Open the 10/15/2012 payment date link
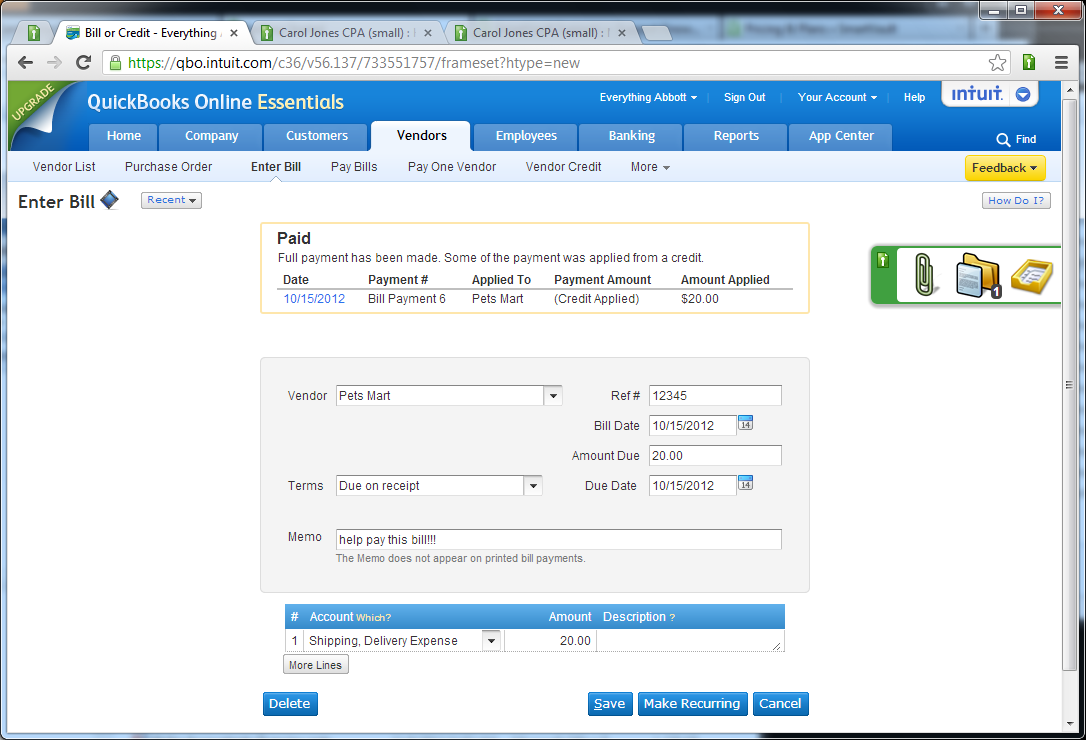This screenshot has width=1086, height=740. 314,299
